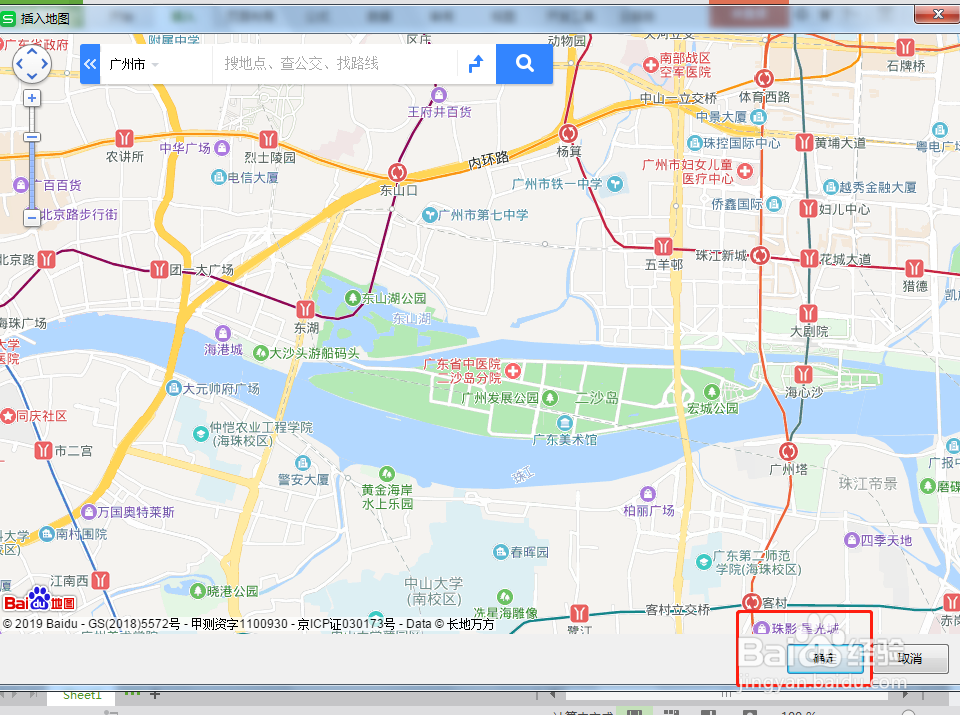Screen dimensions: 960x715
Task: Click the 团一大广场 metro station icon
Action: pos(159,269)
